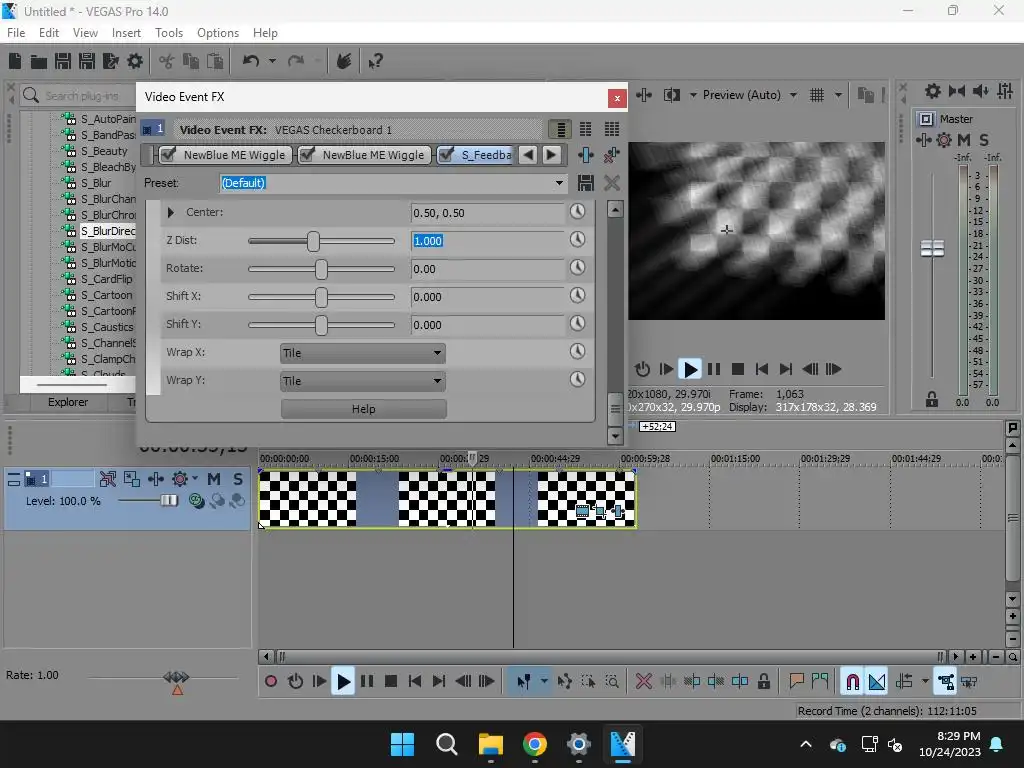Delete the current FX preset
Image resolution: width=1024 pixels, height=768 pixels.
coord(612,183)
